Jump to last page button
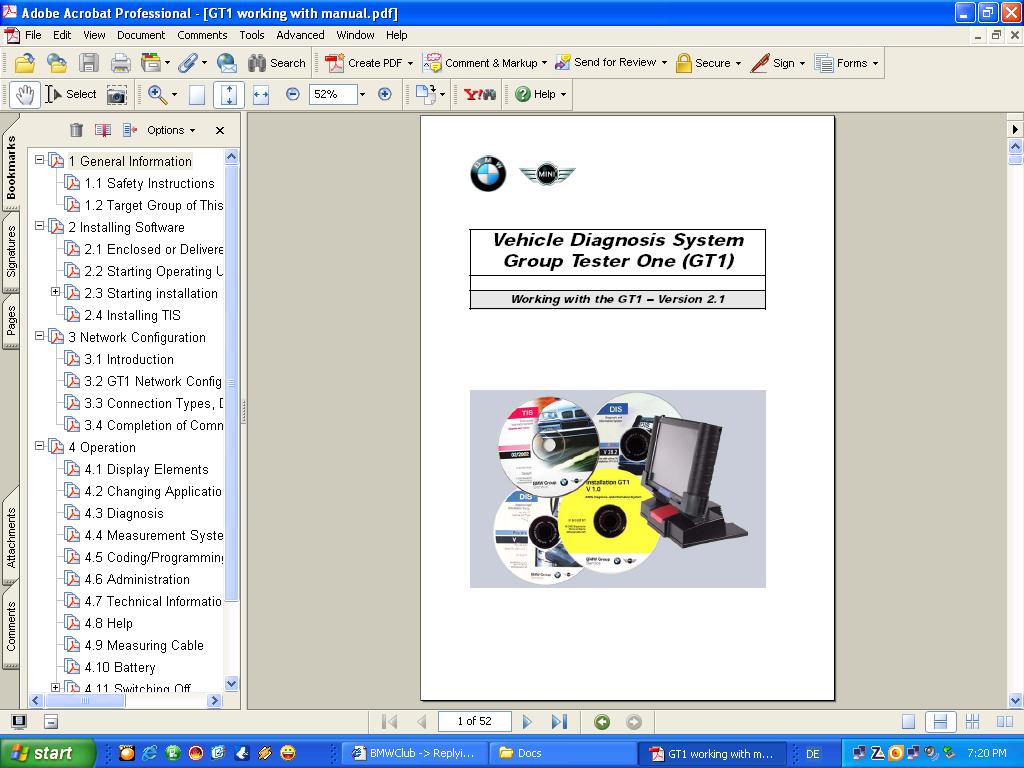Screen dimensions: 1024x768 point(559,722)
